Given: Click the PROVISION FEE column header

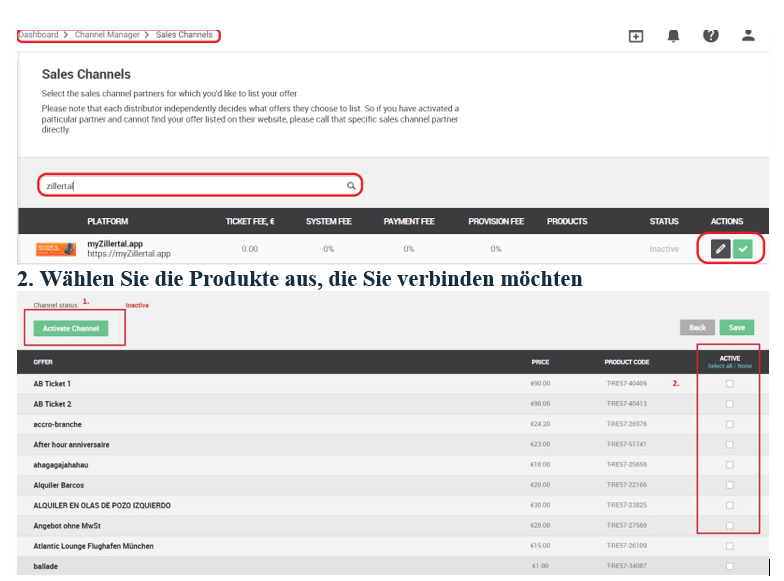Looking at the screenshot, I should click(x=496, y=221).
